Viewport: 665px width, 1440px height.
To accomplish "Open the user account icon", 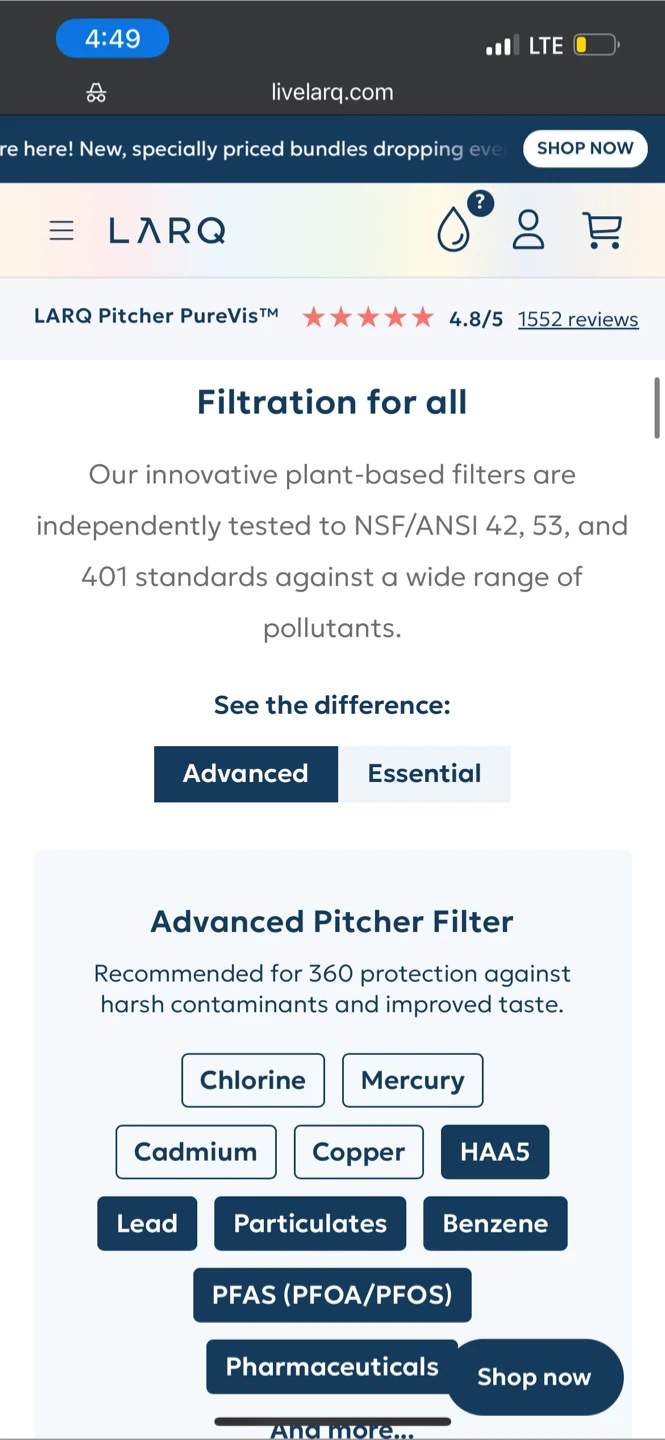I will (528, 230).
